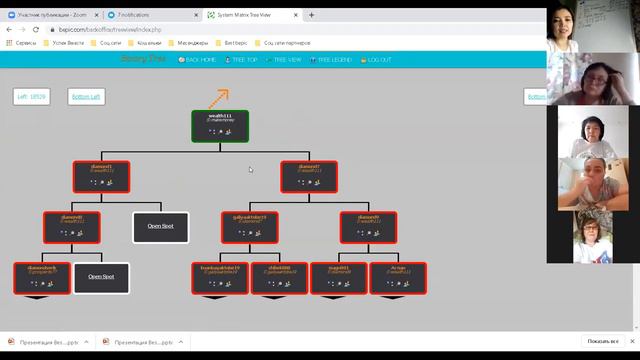Viewport: 640px width, 360px height.
Task: Go back with browser back arrow
Action: coord(9,29)
